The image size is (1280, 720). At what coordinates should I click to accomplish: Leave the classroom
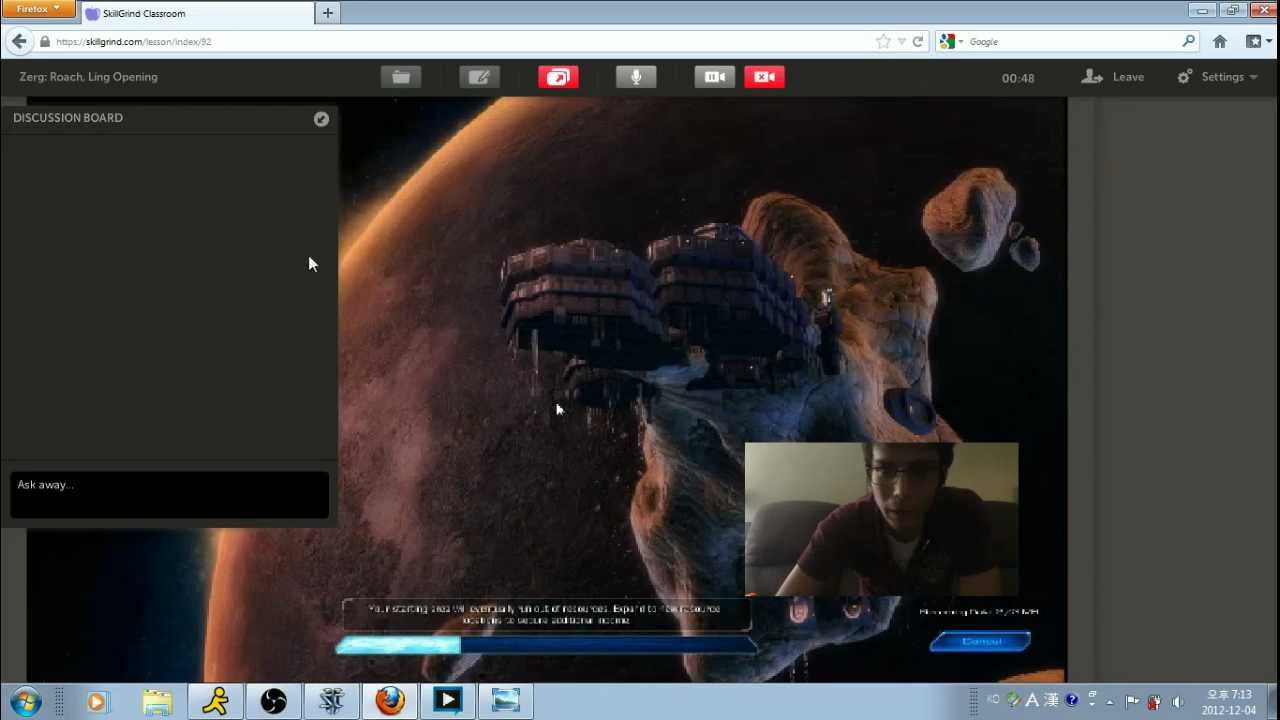1114,77
